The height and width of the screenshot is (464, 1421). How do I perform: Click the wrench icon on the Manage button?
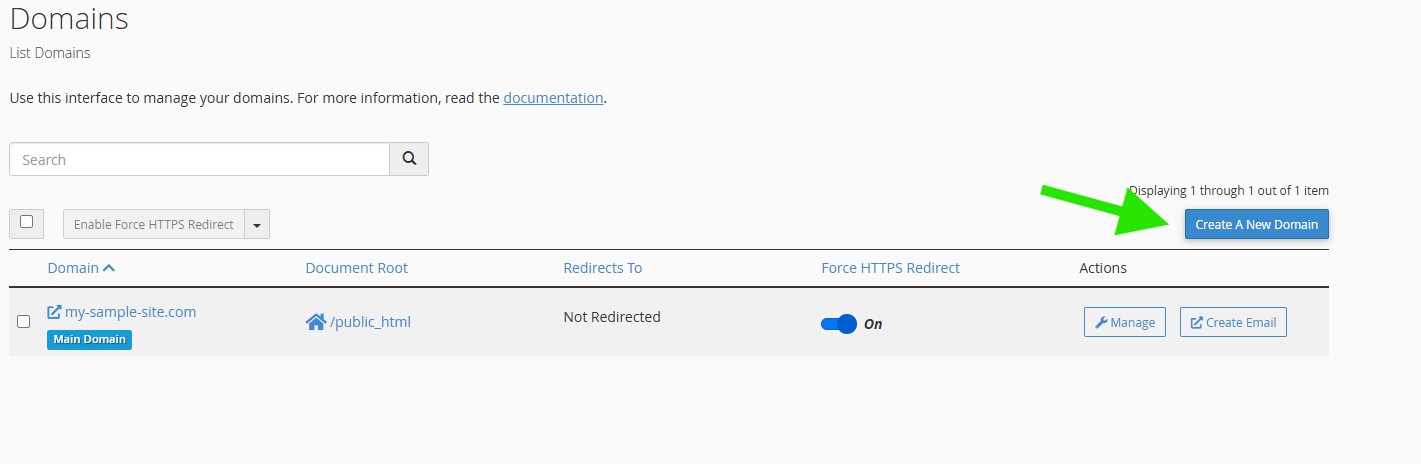point(1101,323)
